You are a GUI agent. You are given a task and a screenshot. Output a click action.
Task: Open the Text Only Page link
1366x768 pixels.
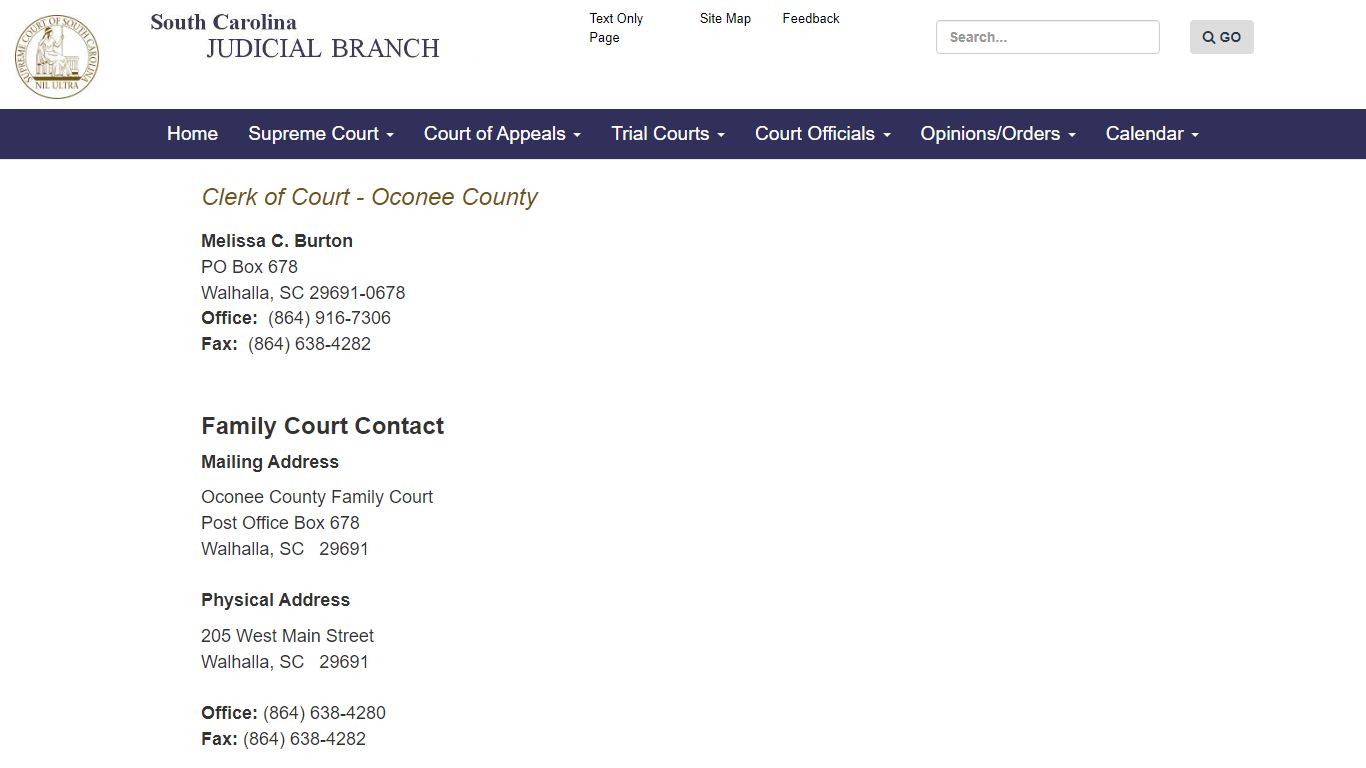[x=615, y=27]
